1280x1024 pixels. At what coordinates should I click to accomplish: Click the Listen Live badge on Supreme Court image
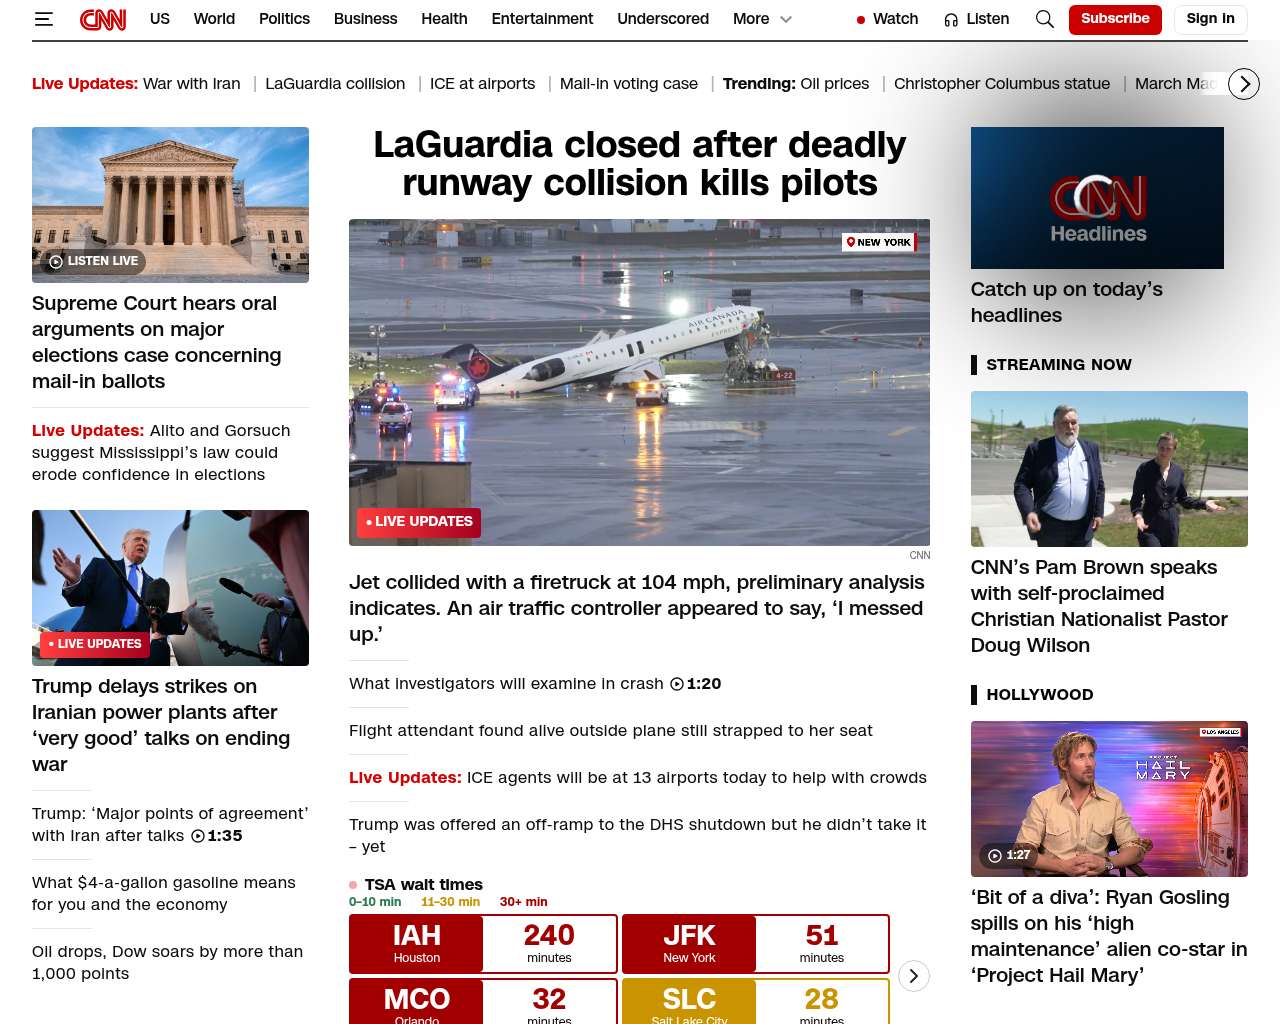tap(94, 261)
